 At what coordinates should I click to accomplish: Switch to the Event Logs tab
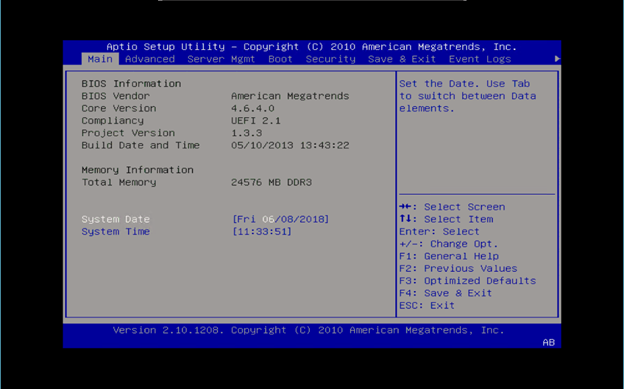[480, 59]
